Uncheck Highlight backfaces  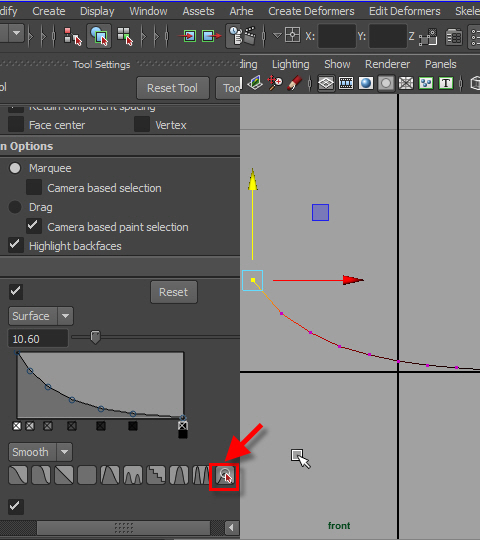16,245
